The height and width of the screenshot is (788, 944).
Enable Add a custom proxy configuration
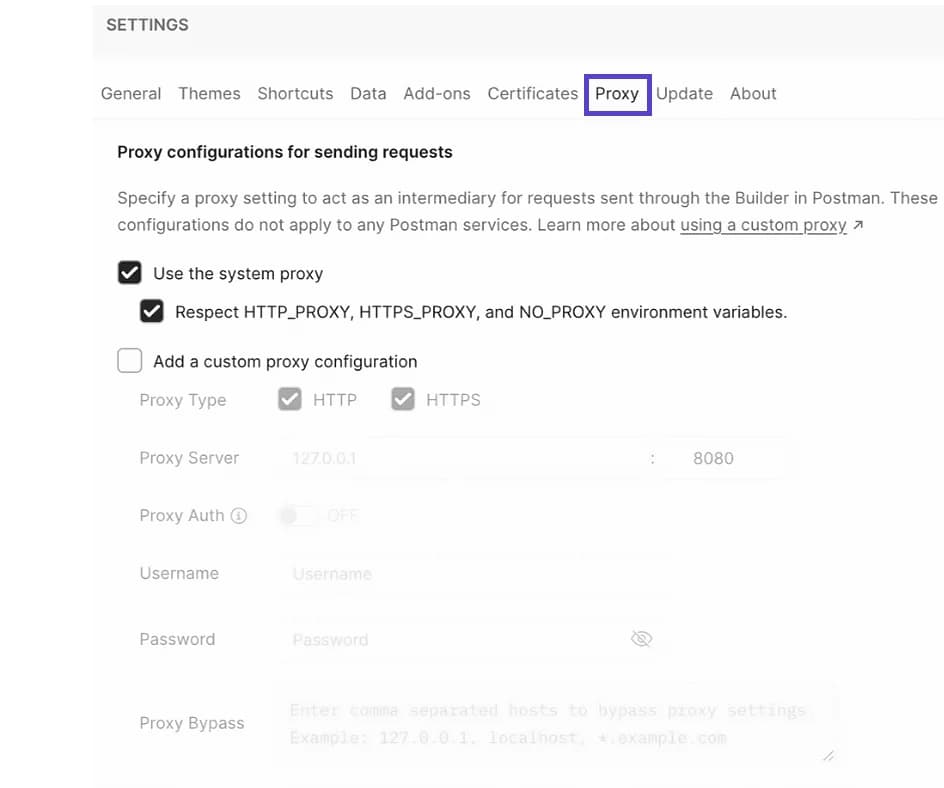(x=130, y=361)
